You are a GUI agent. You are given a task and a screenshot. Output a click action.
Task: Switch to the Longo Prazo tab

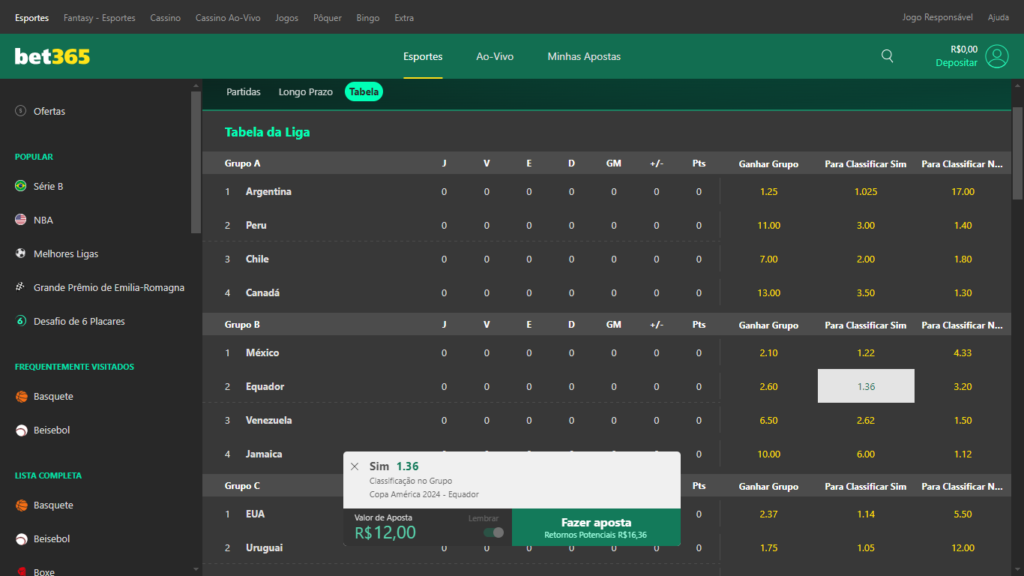click(x=306, y=92)
